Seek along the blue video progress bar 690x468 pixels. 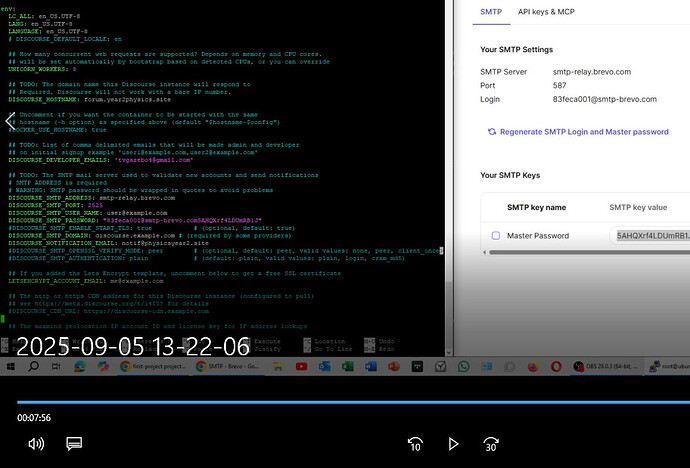tap(353, 402)
